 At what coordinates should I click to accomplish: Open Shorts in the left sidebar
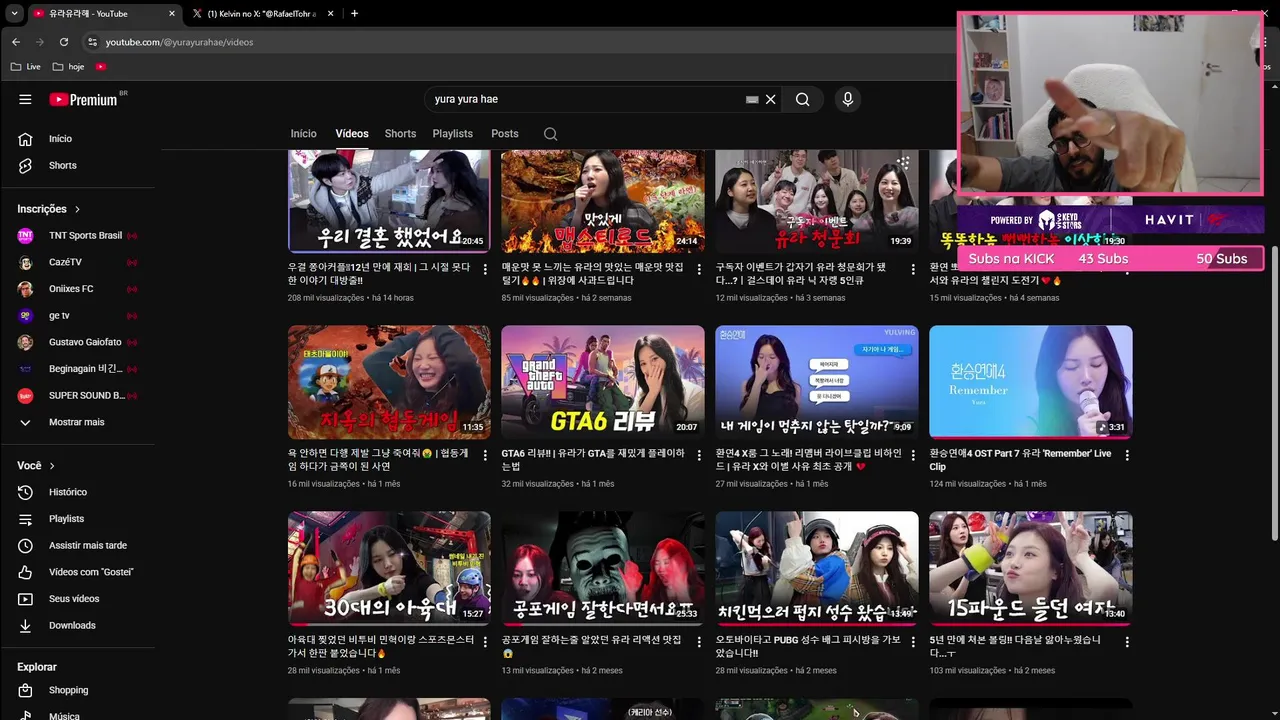(x=62, y=165)
